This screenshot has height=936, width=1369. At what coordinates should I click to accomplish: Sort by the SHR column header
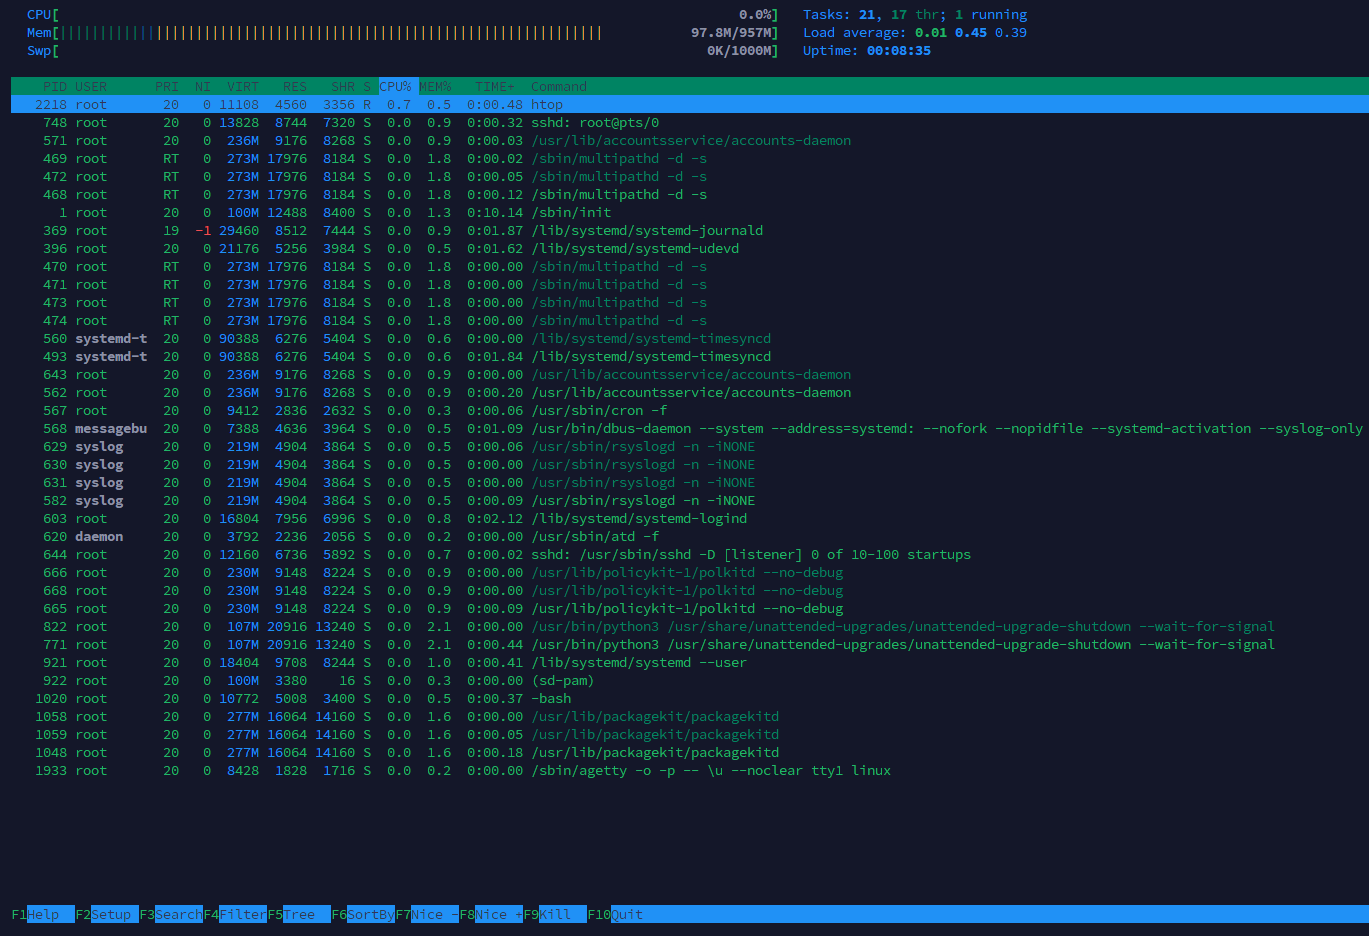click(343, 86)
